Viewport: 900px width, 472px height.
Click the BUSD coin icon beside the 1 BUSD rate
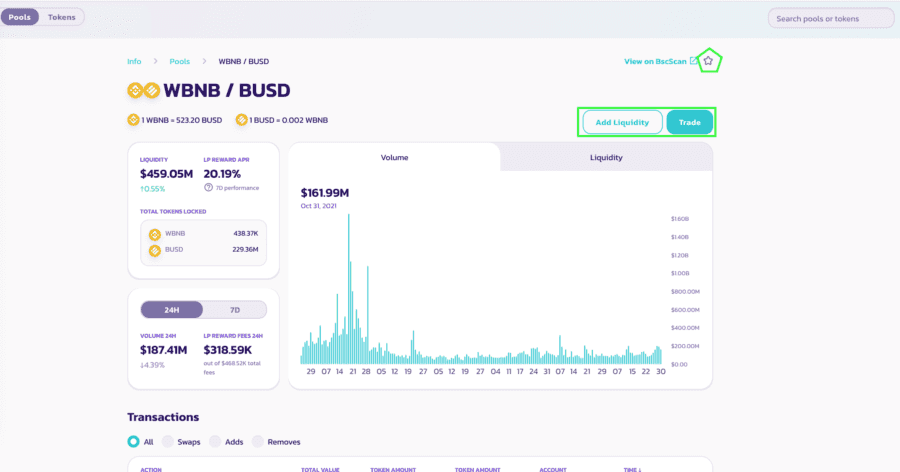pyautogui.click(x=241, y=120)
